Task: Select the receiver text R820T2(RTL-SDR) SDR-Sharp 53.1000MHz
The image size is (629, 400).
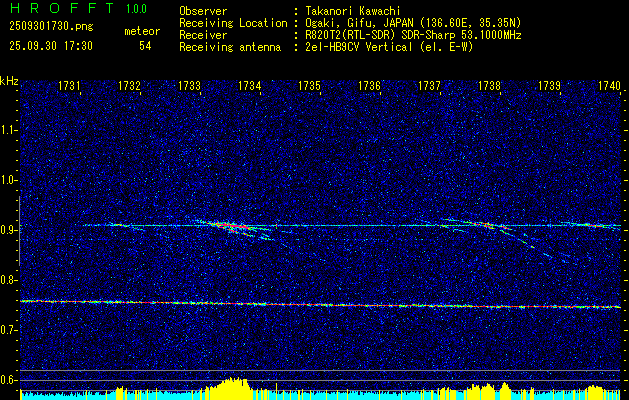Action: pyautogui.click(x=412, y=35)
